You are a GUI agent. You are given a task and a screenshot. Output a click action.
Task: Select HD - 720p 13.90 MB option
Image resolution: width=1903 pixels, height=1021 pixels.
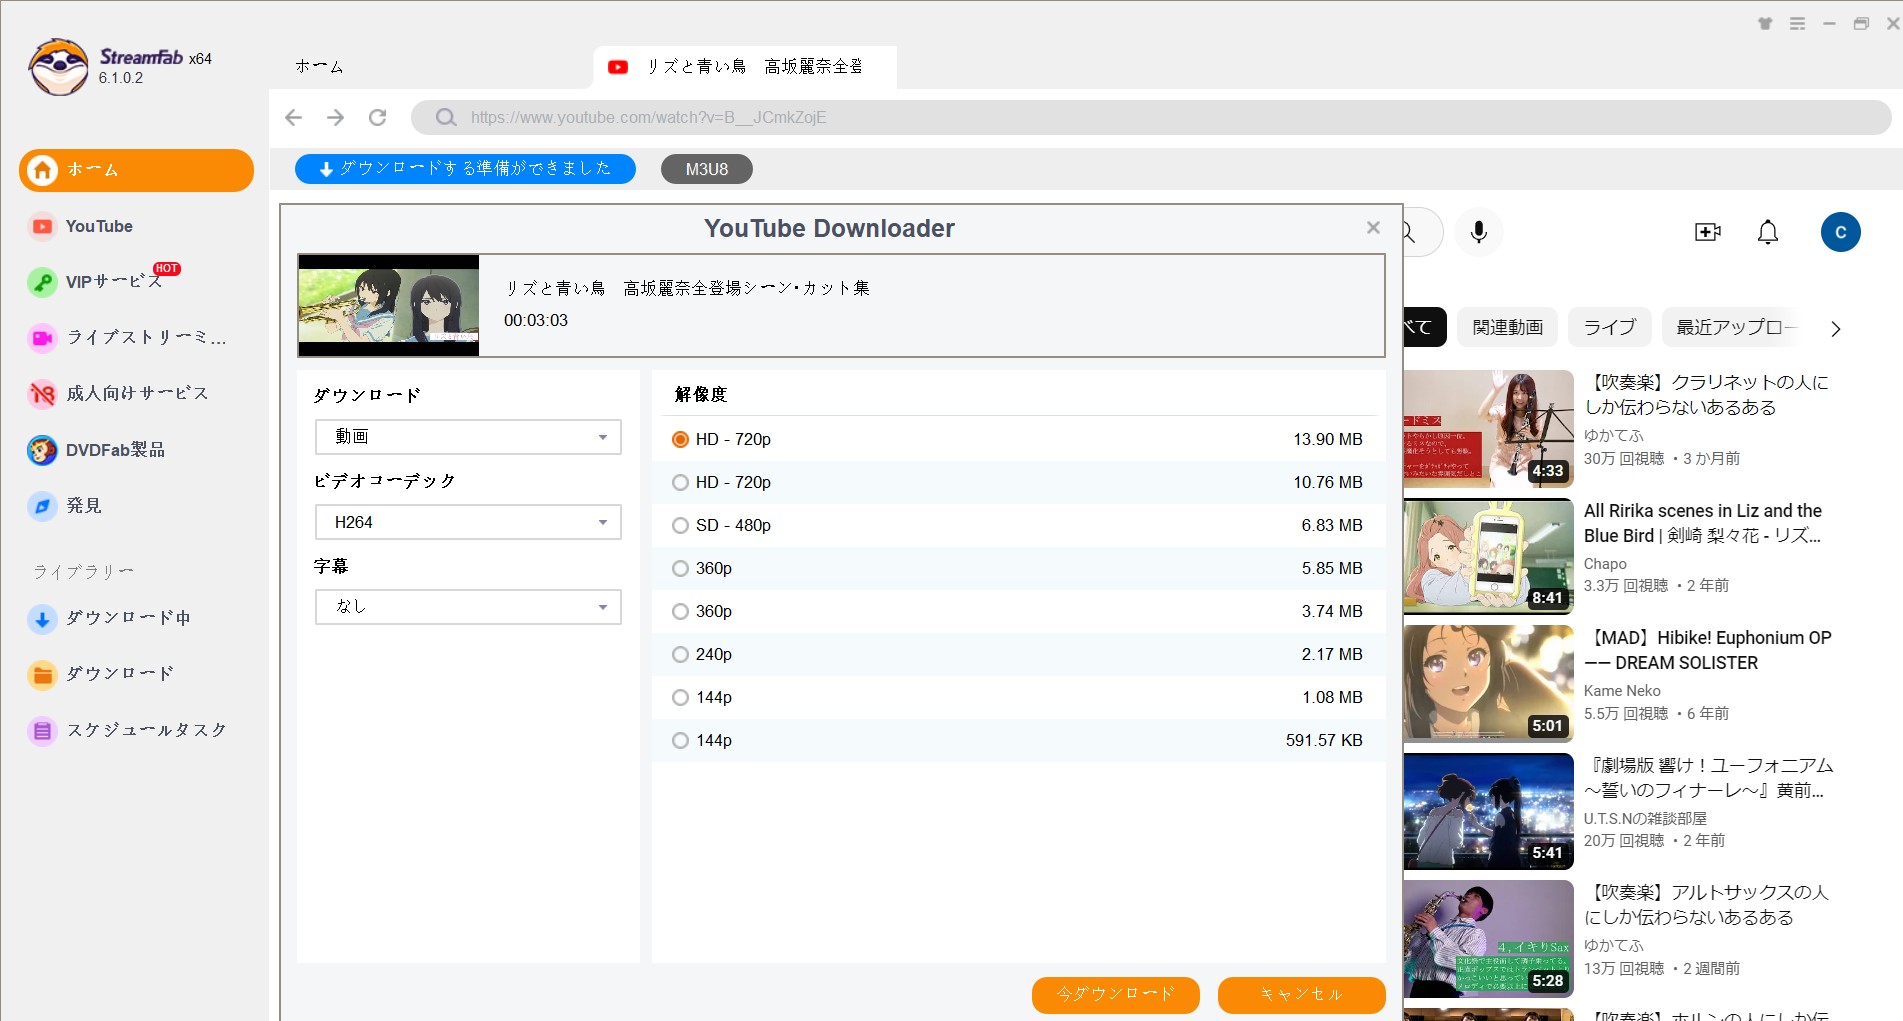pyautogui.click(x=1018, y=439)
